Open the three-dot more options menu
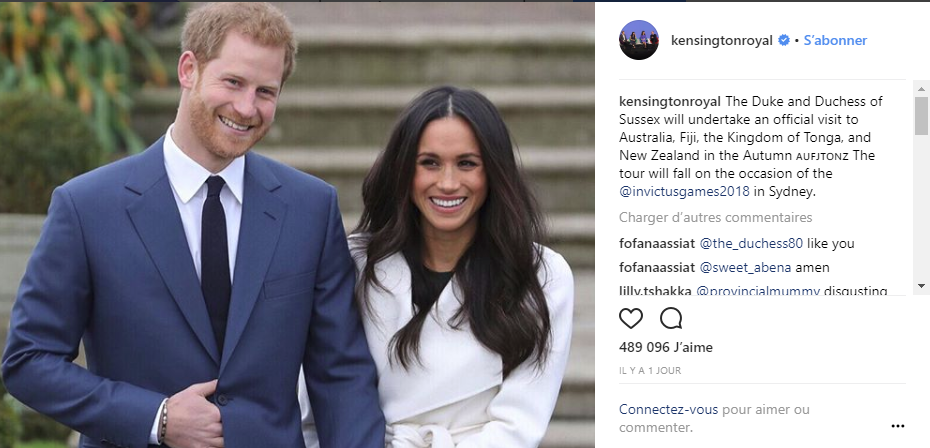 coord(898,426)
